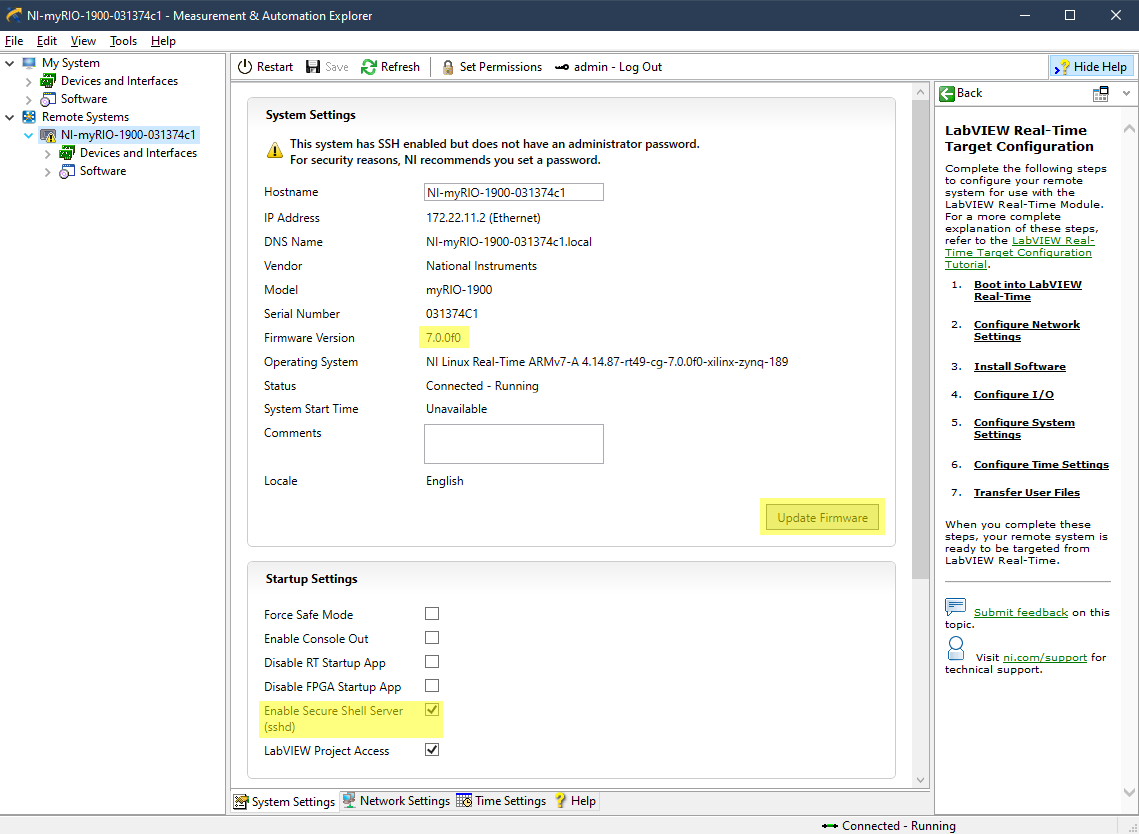Viewport: 1139px width, 834px height.
Task: Click Software icon under NI-myRIO
Action: [x=67, y=171]
